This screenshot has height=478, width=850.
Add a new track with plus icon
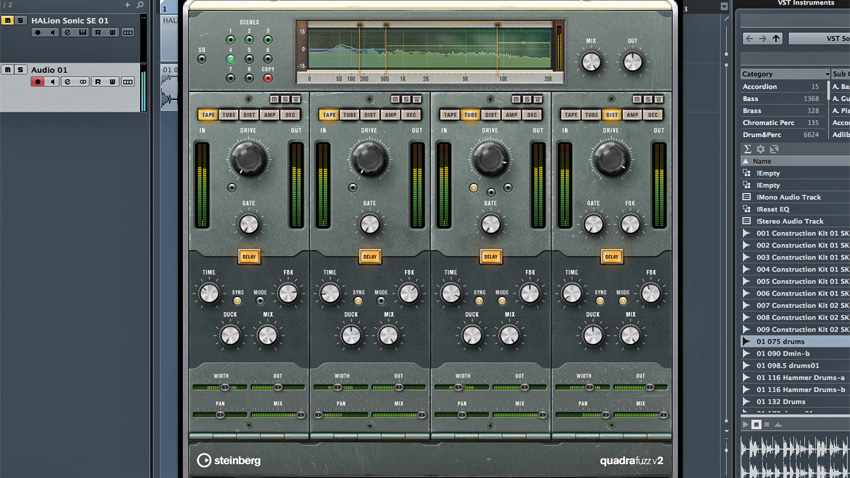pyautogui.click(x=127, y=5)
